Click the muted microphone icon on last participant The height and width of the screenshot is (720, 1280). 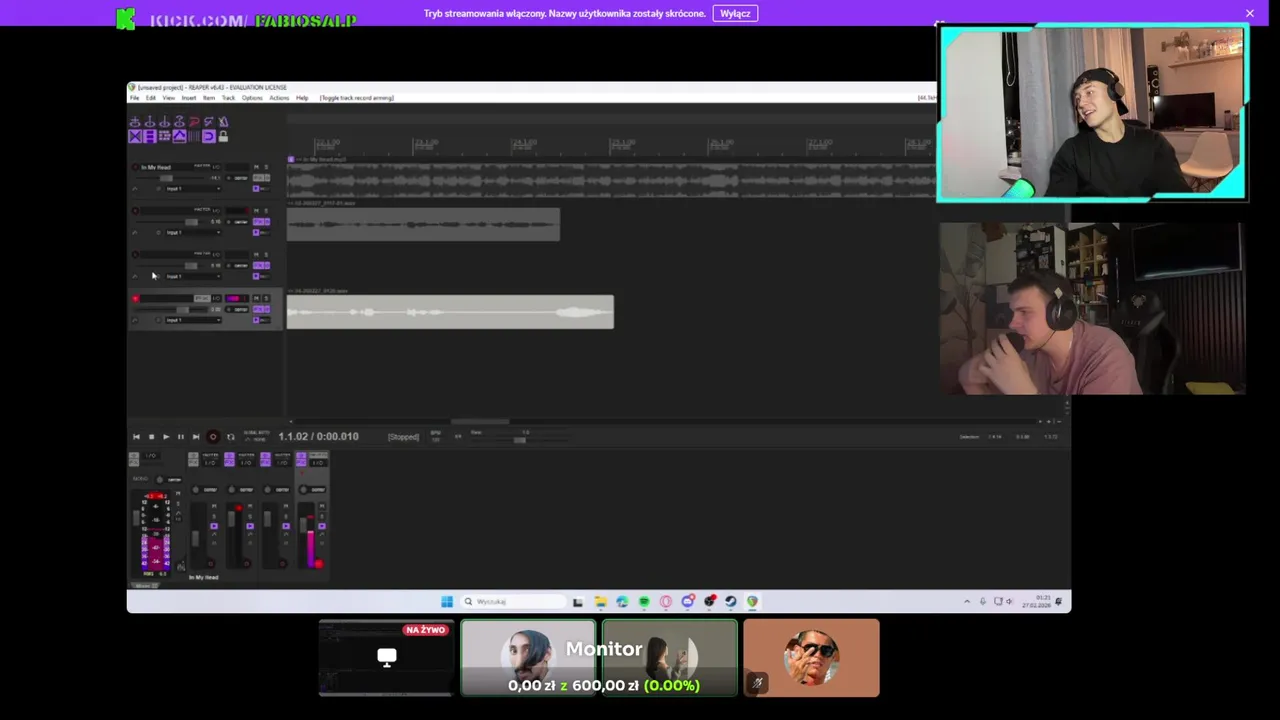pos(757,683)
